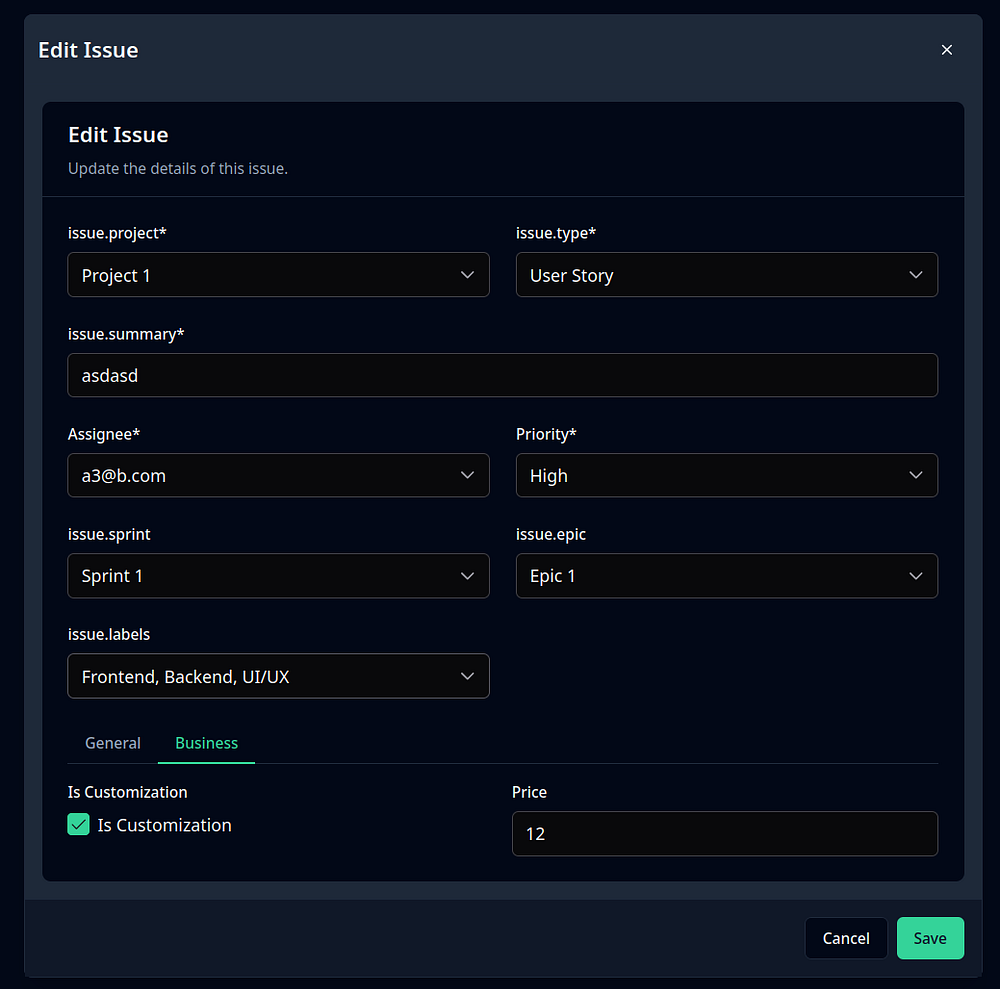Switch to the General tab

tap(113, 743)
